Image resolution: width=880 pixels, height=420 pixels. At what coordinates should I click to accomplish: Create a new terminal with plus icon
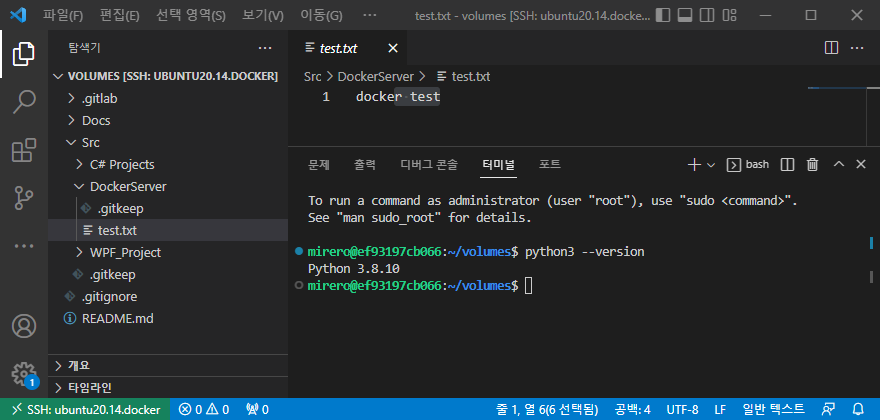pos(694,165)
